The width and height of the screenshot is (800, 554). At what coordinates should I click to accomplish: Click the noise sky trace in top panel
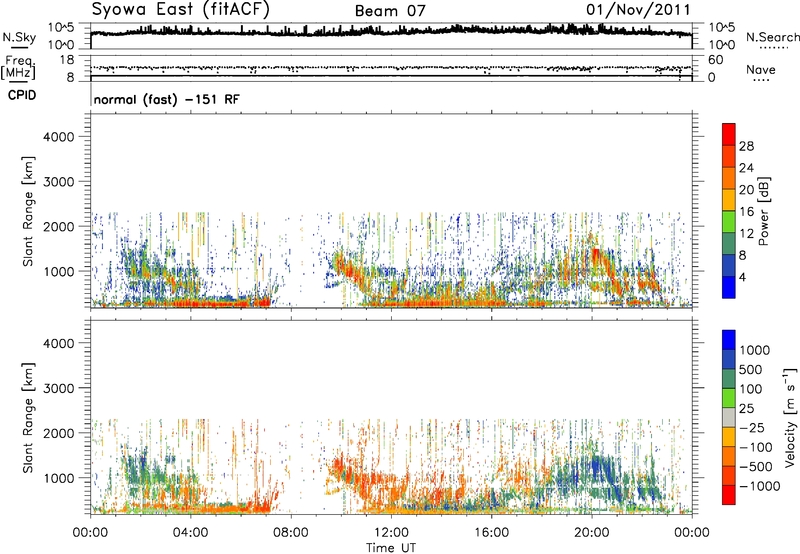tap(391, 32)
